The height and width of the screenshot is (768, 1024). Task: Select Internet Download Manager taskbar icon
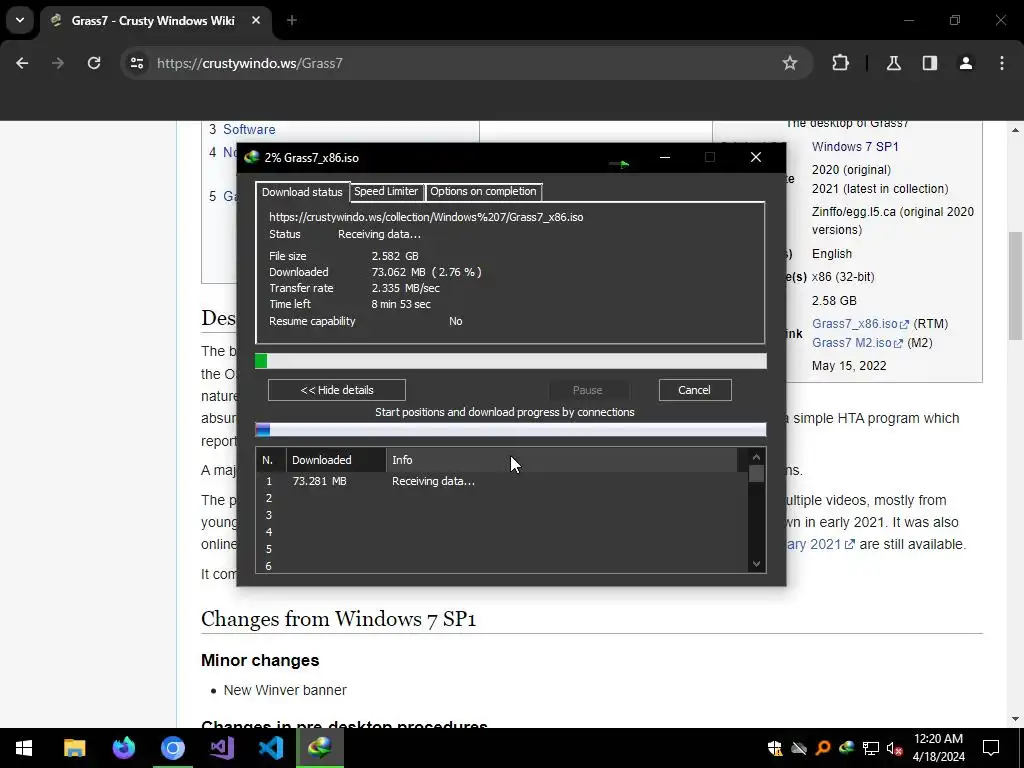pyautogui.click(x=320, y=748)
